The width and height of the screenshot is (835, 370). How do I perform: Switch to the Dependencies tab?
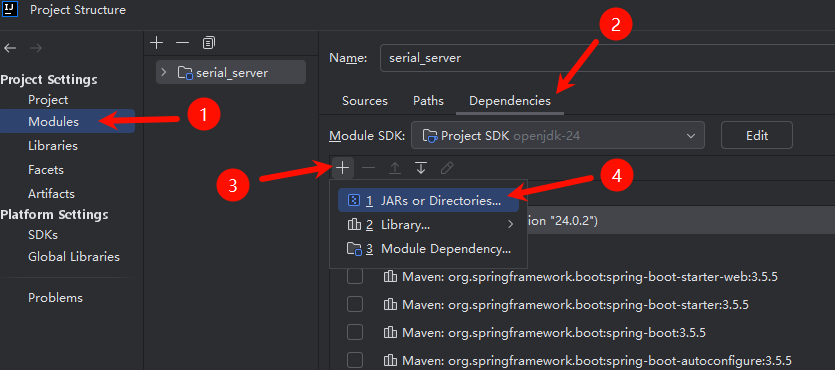(510, 101)
